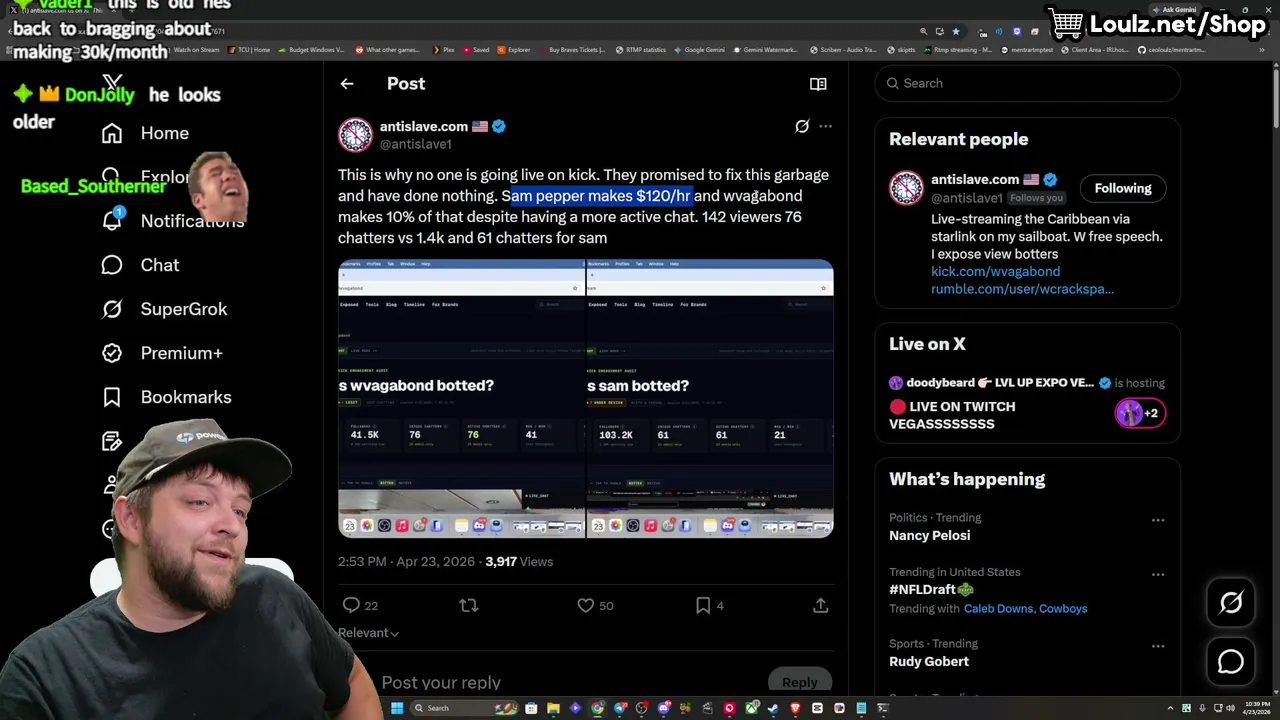Open more options for Nancy Pelosi trend
The image size is (1280, 720).
1158,520
